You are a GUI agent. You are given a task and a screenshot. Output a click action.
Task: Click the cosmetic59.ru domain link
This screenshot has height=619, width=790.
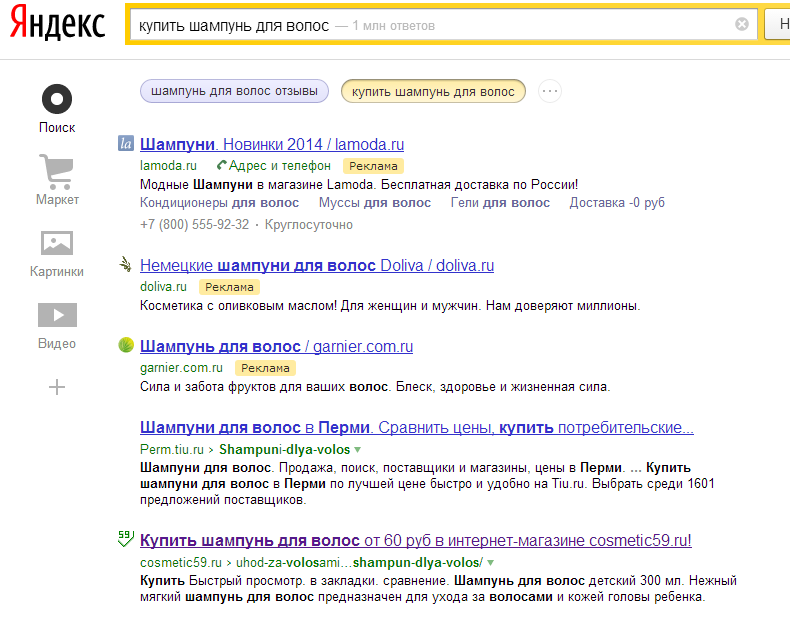click(x=181, y=562)
